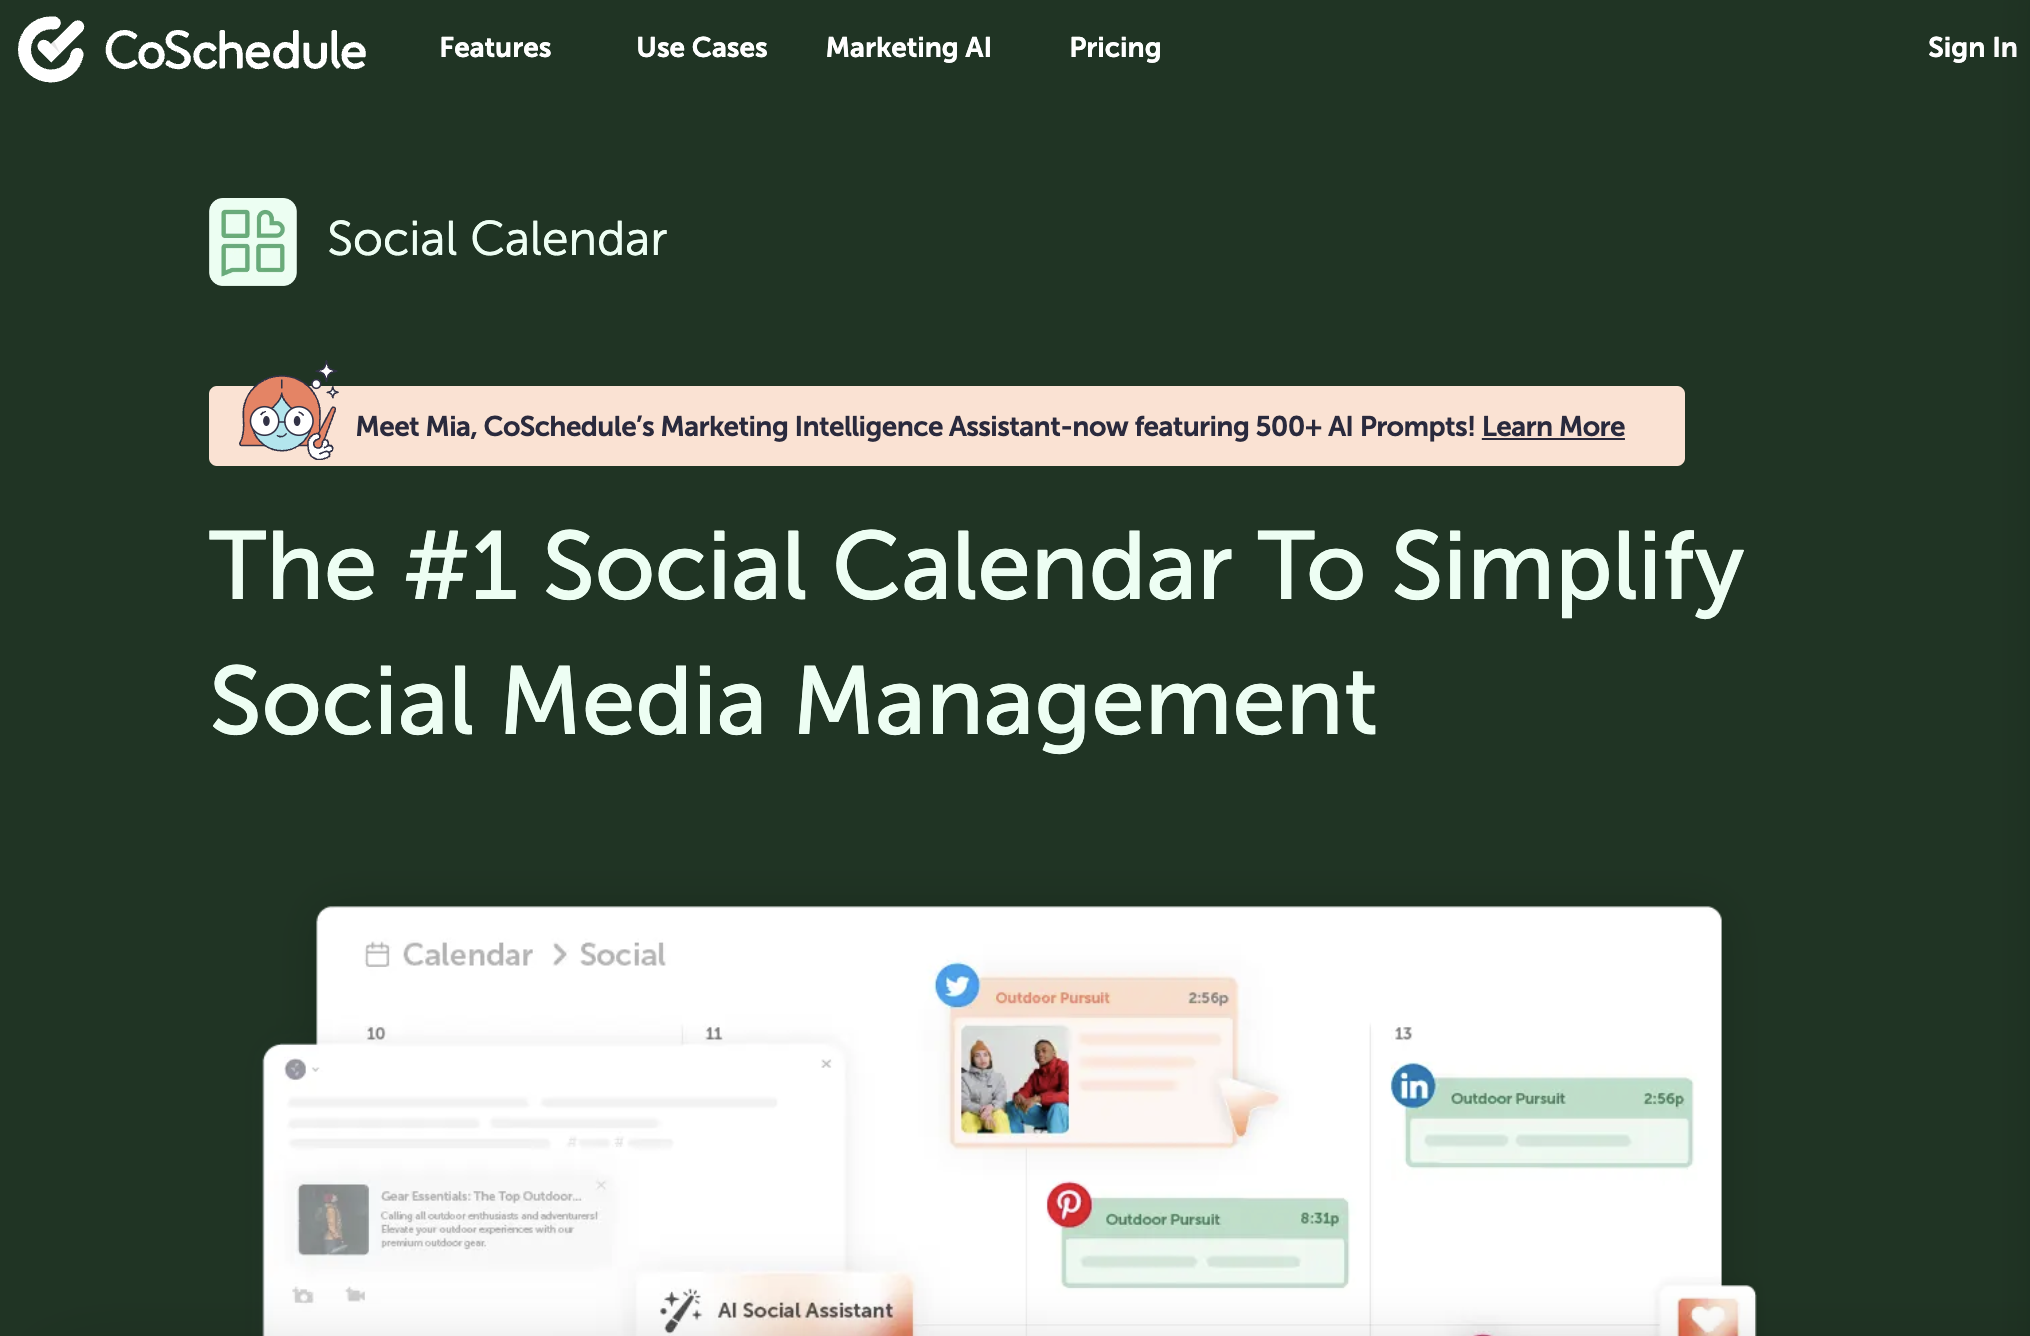Click the Learn More link for Mia
This screenshot has width=2030, height=1336.
(x=1550, y=425)
